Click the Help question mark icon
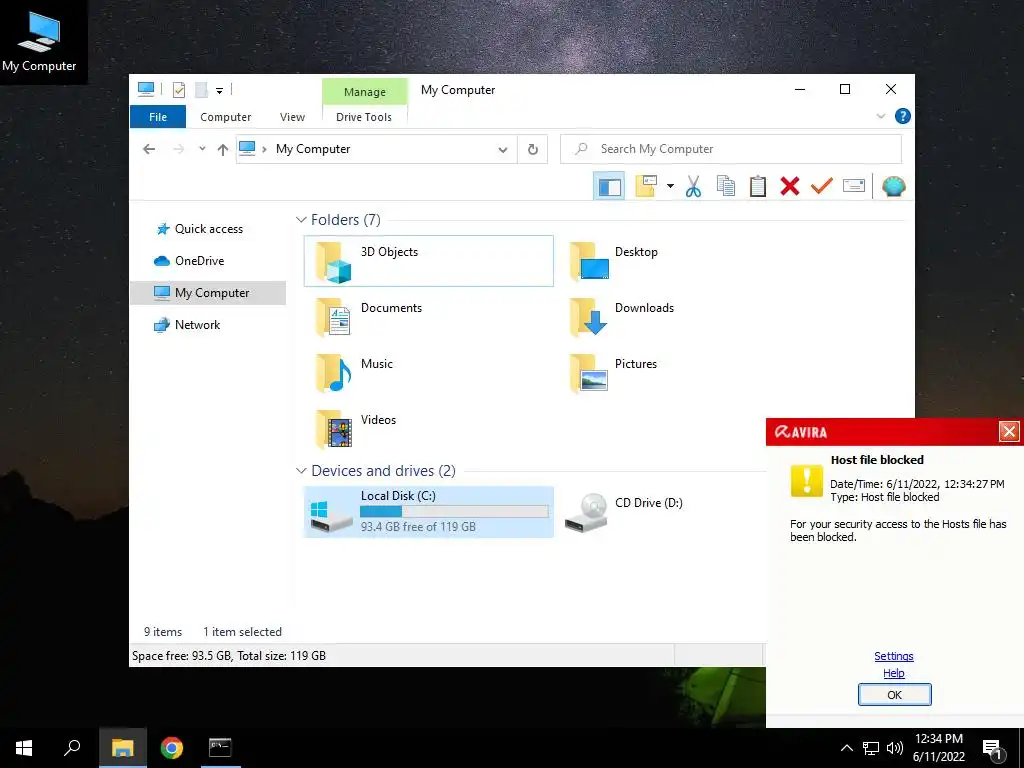This screenshot has width=1024, height=768. (903, 116)
